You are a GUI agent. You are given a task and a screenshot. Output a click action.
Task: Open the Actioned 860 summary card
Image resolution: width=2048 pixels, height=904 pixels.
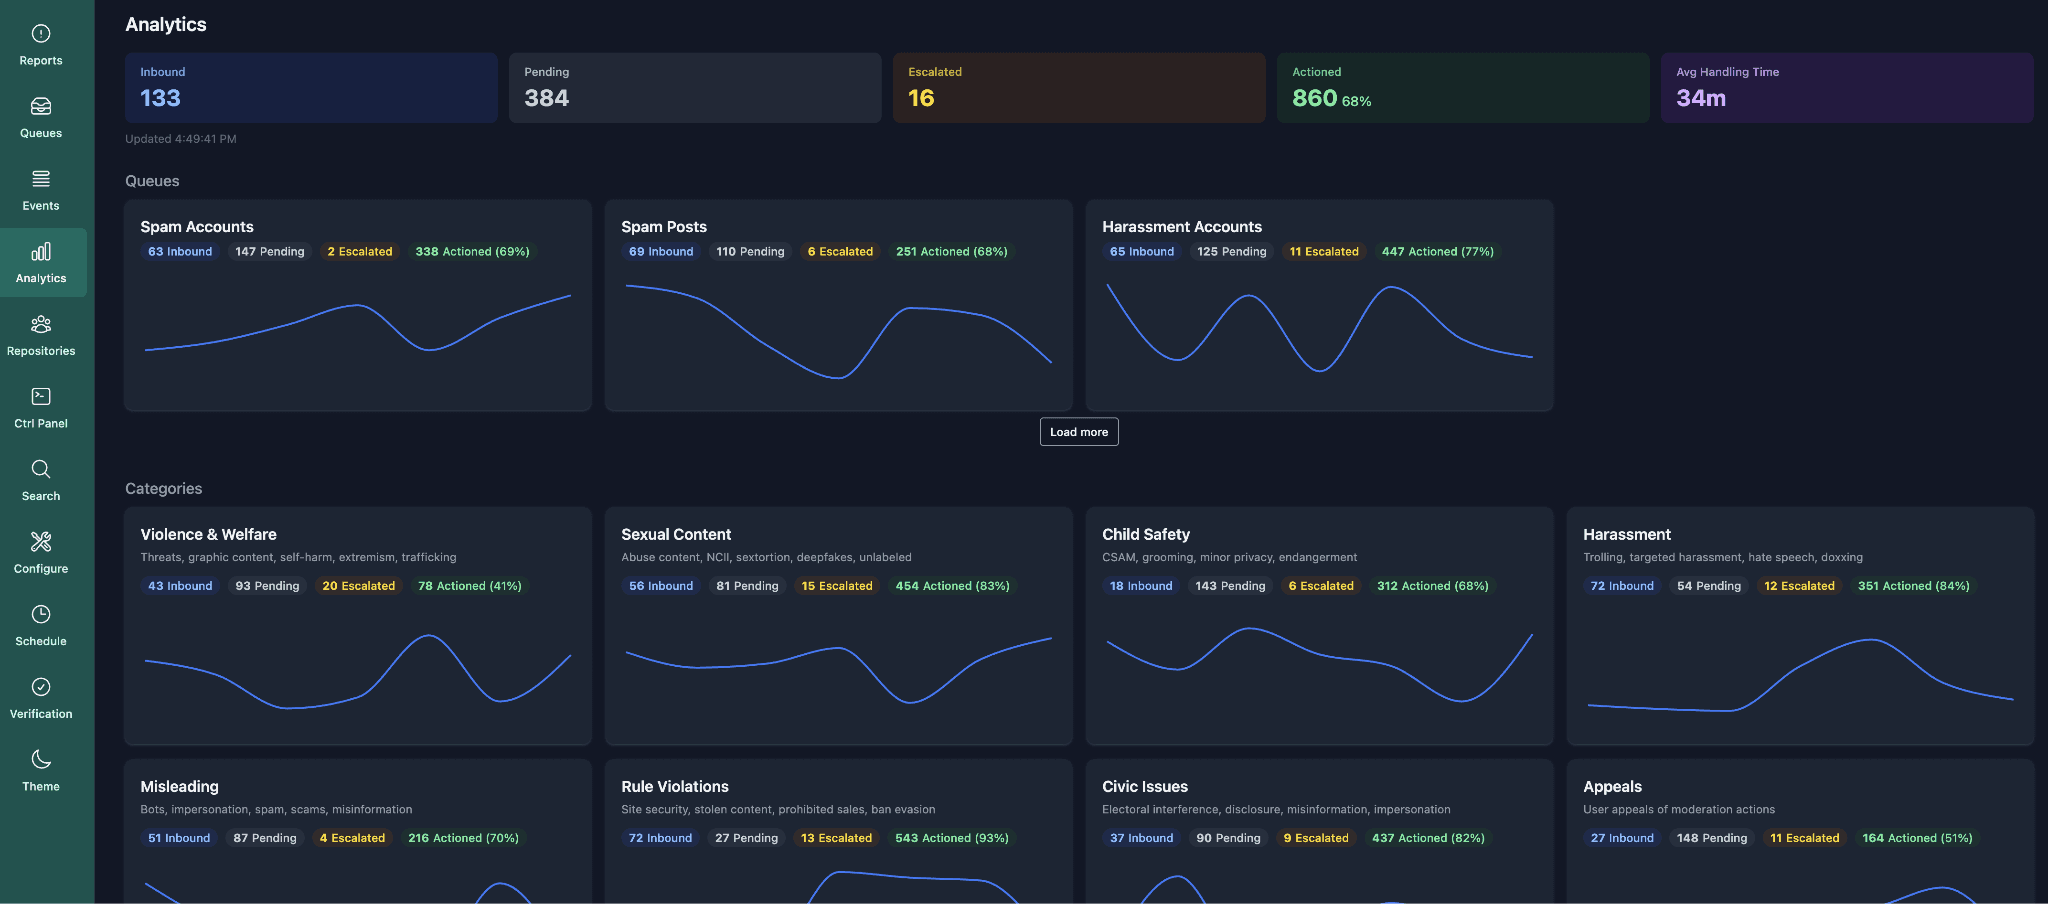(1463, 88)
